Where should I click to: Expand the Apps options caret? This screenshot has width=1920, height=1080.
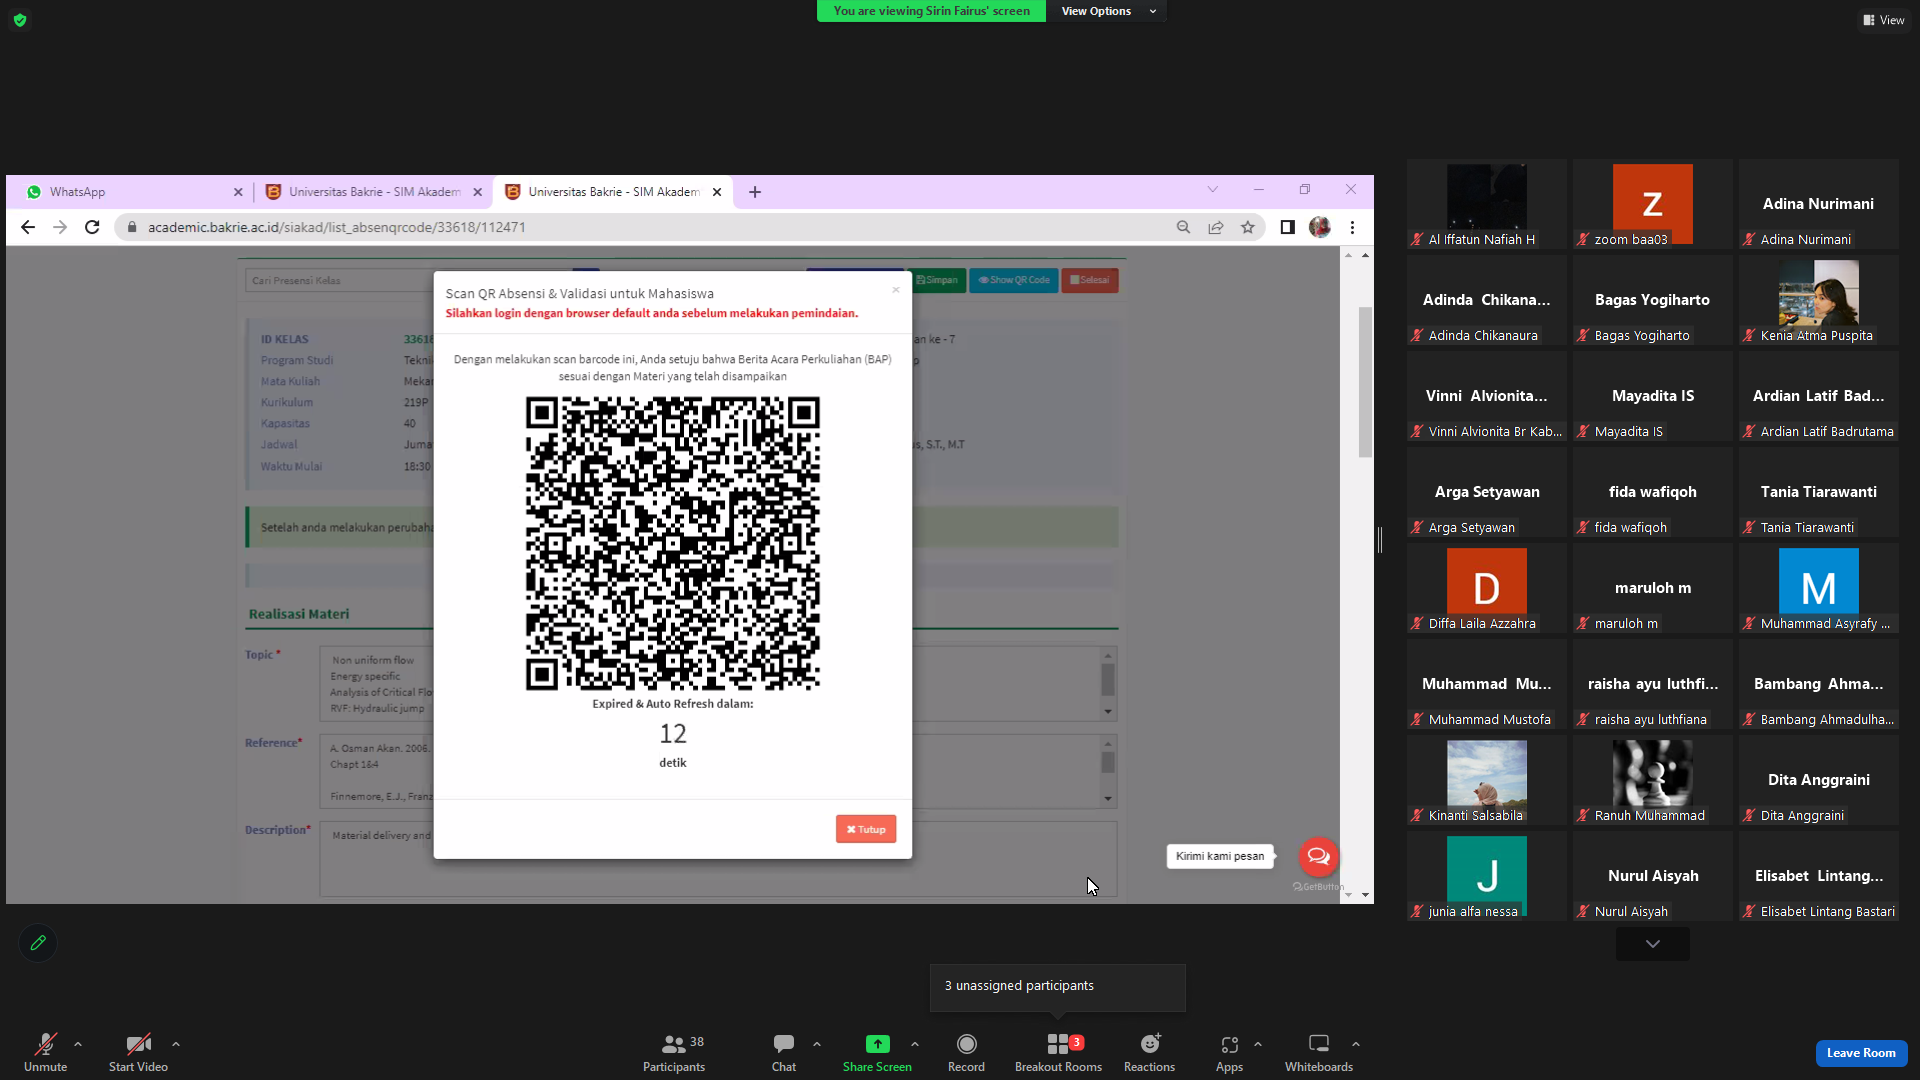tap(1258, 1044)
